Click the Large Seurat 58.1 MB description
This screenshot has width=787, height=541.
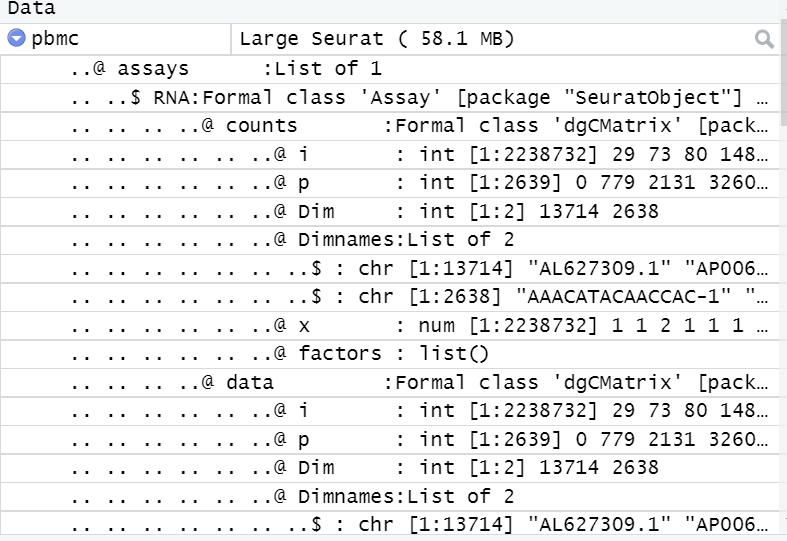tap(377, 39)
